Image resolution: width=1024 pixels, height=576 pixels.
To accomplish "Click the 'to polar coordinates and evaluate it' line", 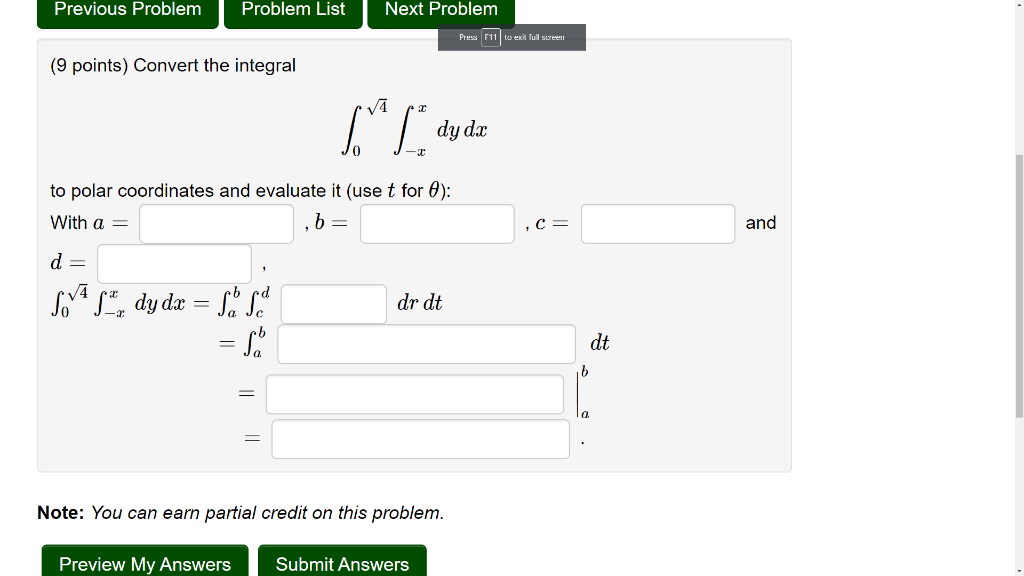I will pos(251,191).
